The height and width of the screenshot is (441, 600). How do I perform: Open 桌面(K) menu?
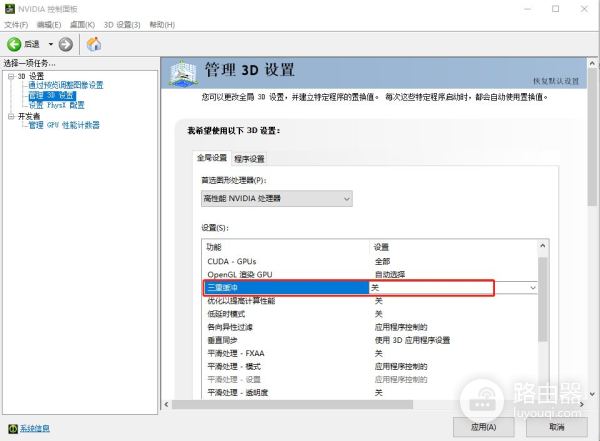82,25
